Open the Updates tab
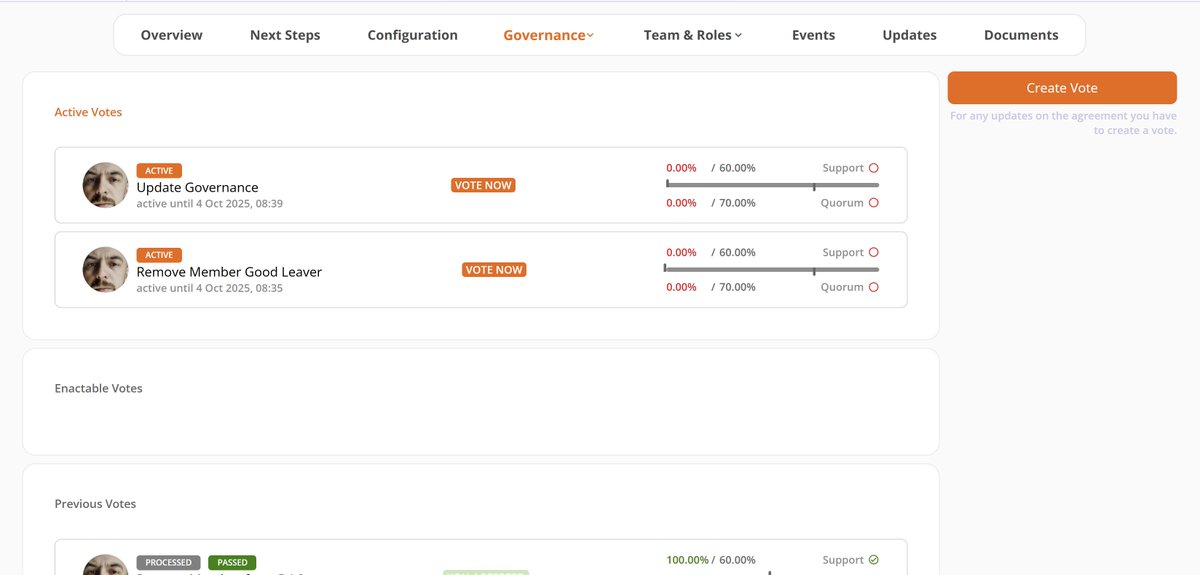 [909, 35]
